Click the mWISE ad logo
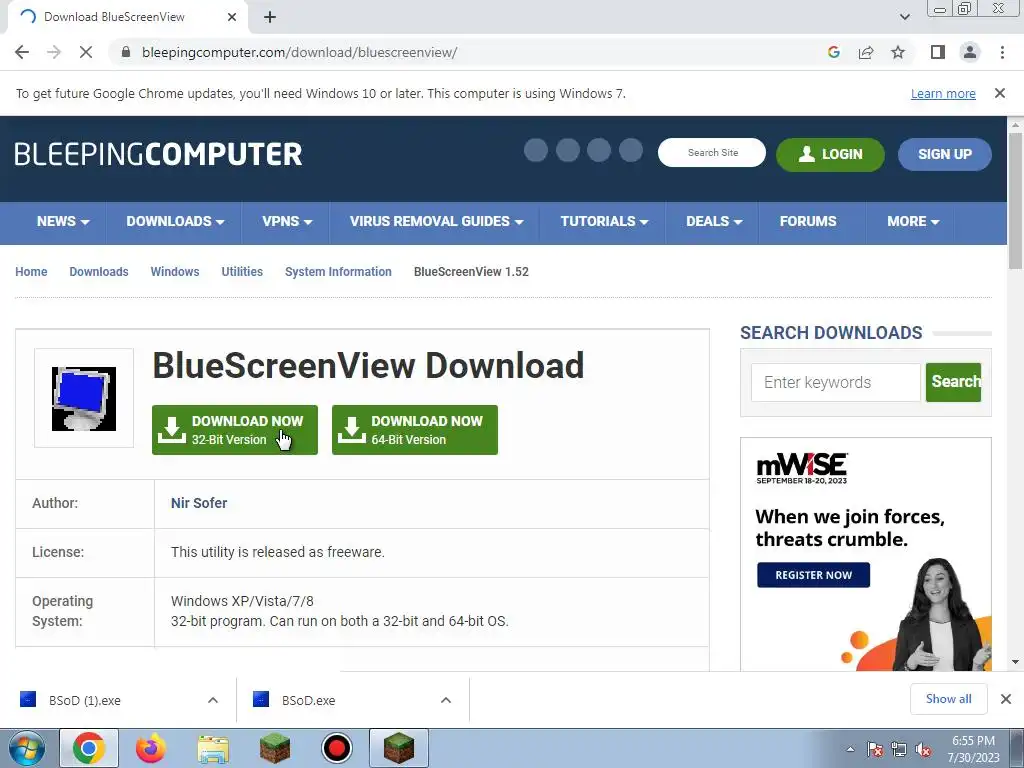This screenshot has height=768, width=1024. 802,468
